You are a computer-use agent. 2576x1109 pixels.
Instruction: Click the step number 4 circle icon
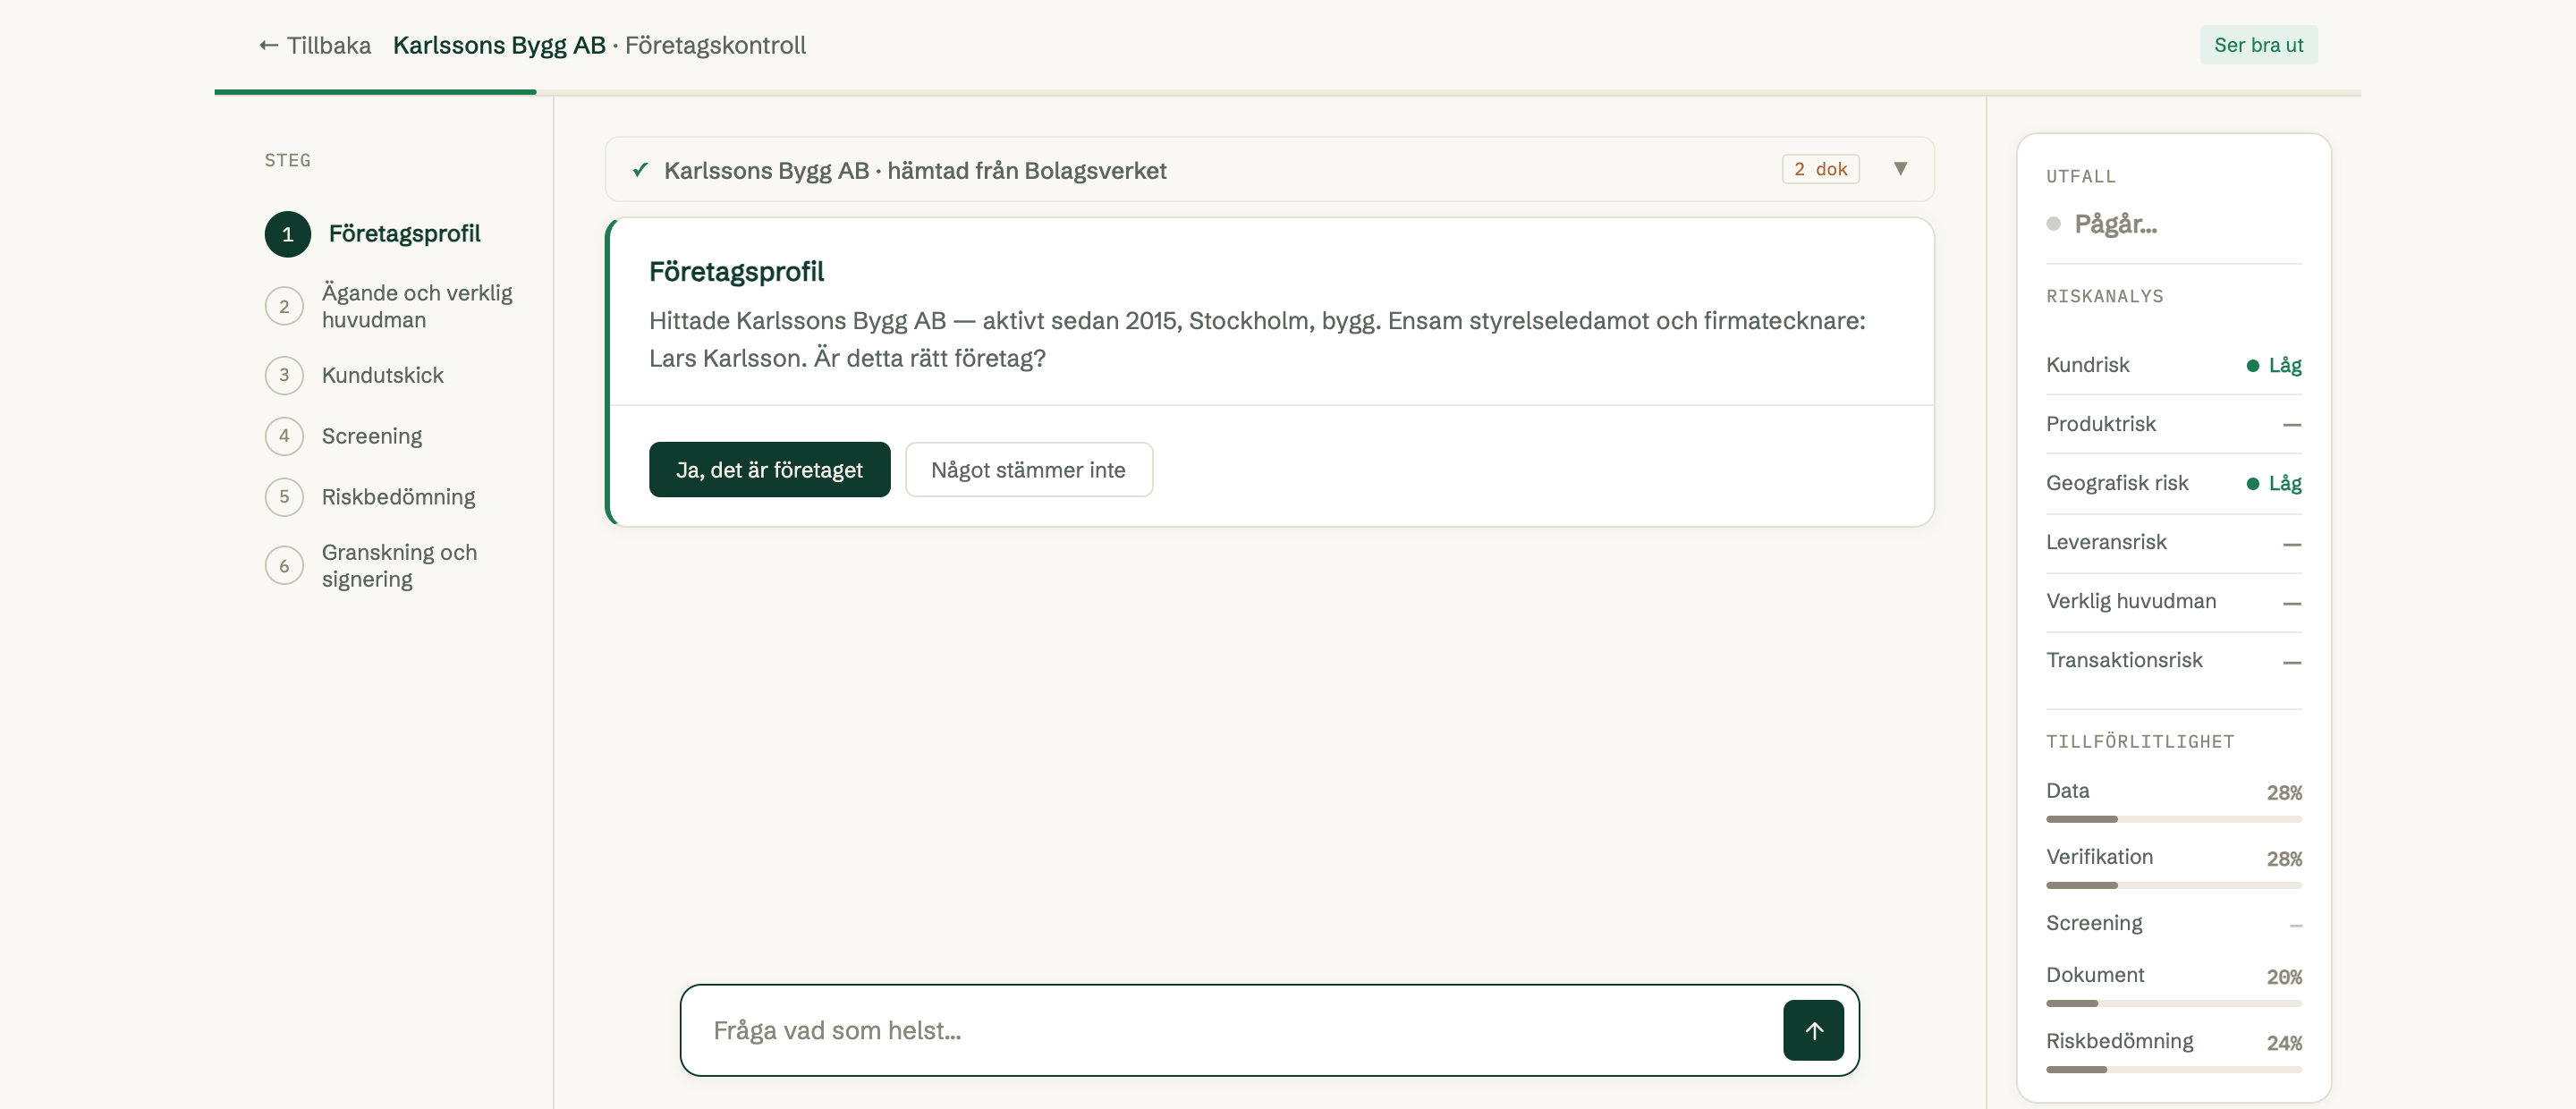[x=284, y=436]
